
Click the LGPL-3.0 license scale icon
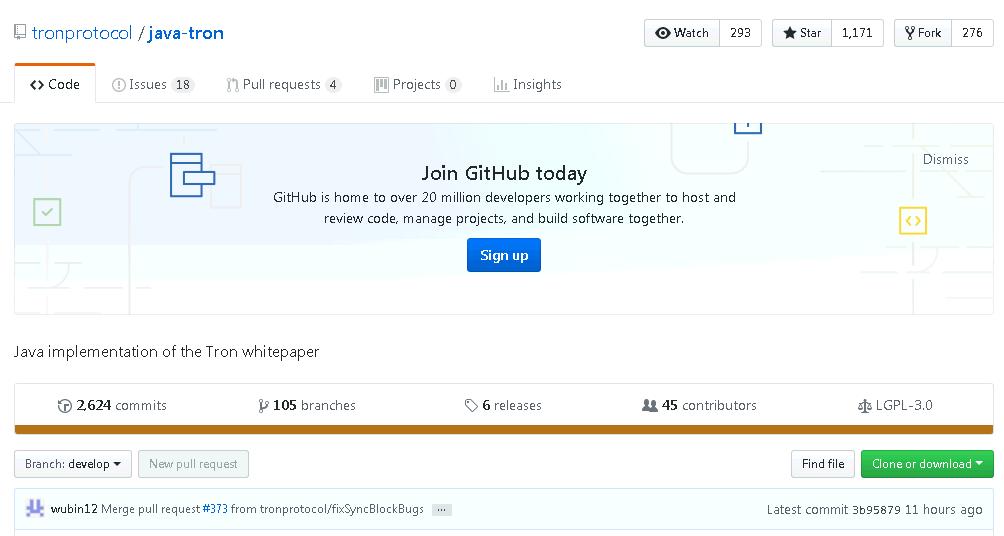tap(864, 406)
